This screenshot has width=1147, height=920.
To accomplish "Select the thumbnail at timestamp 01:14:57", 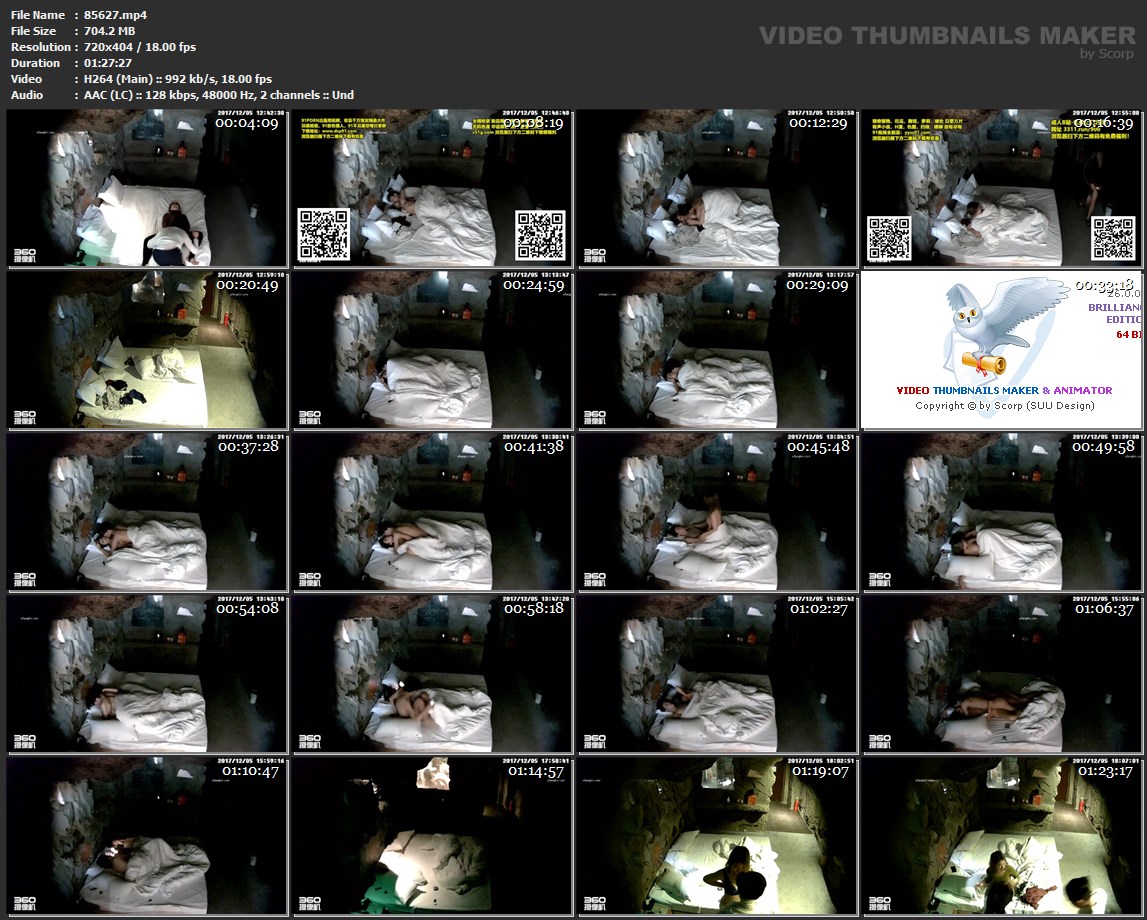I will point(432,836).
